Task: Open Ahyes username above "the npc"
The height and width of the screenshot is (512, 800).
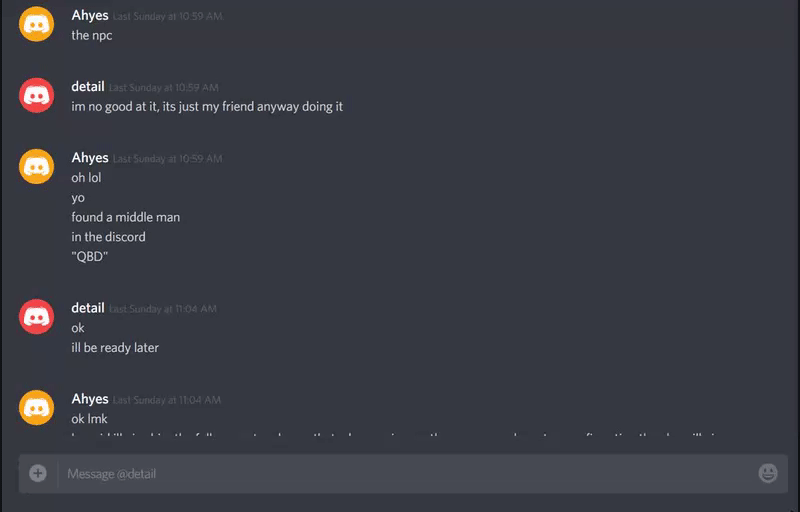Action: (90, 15)
